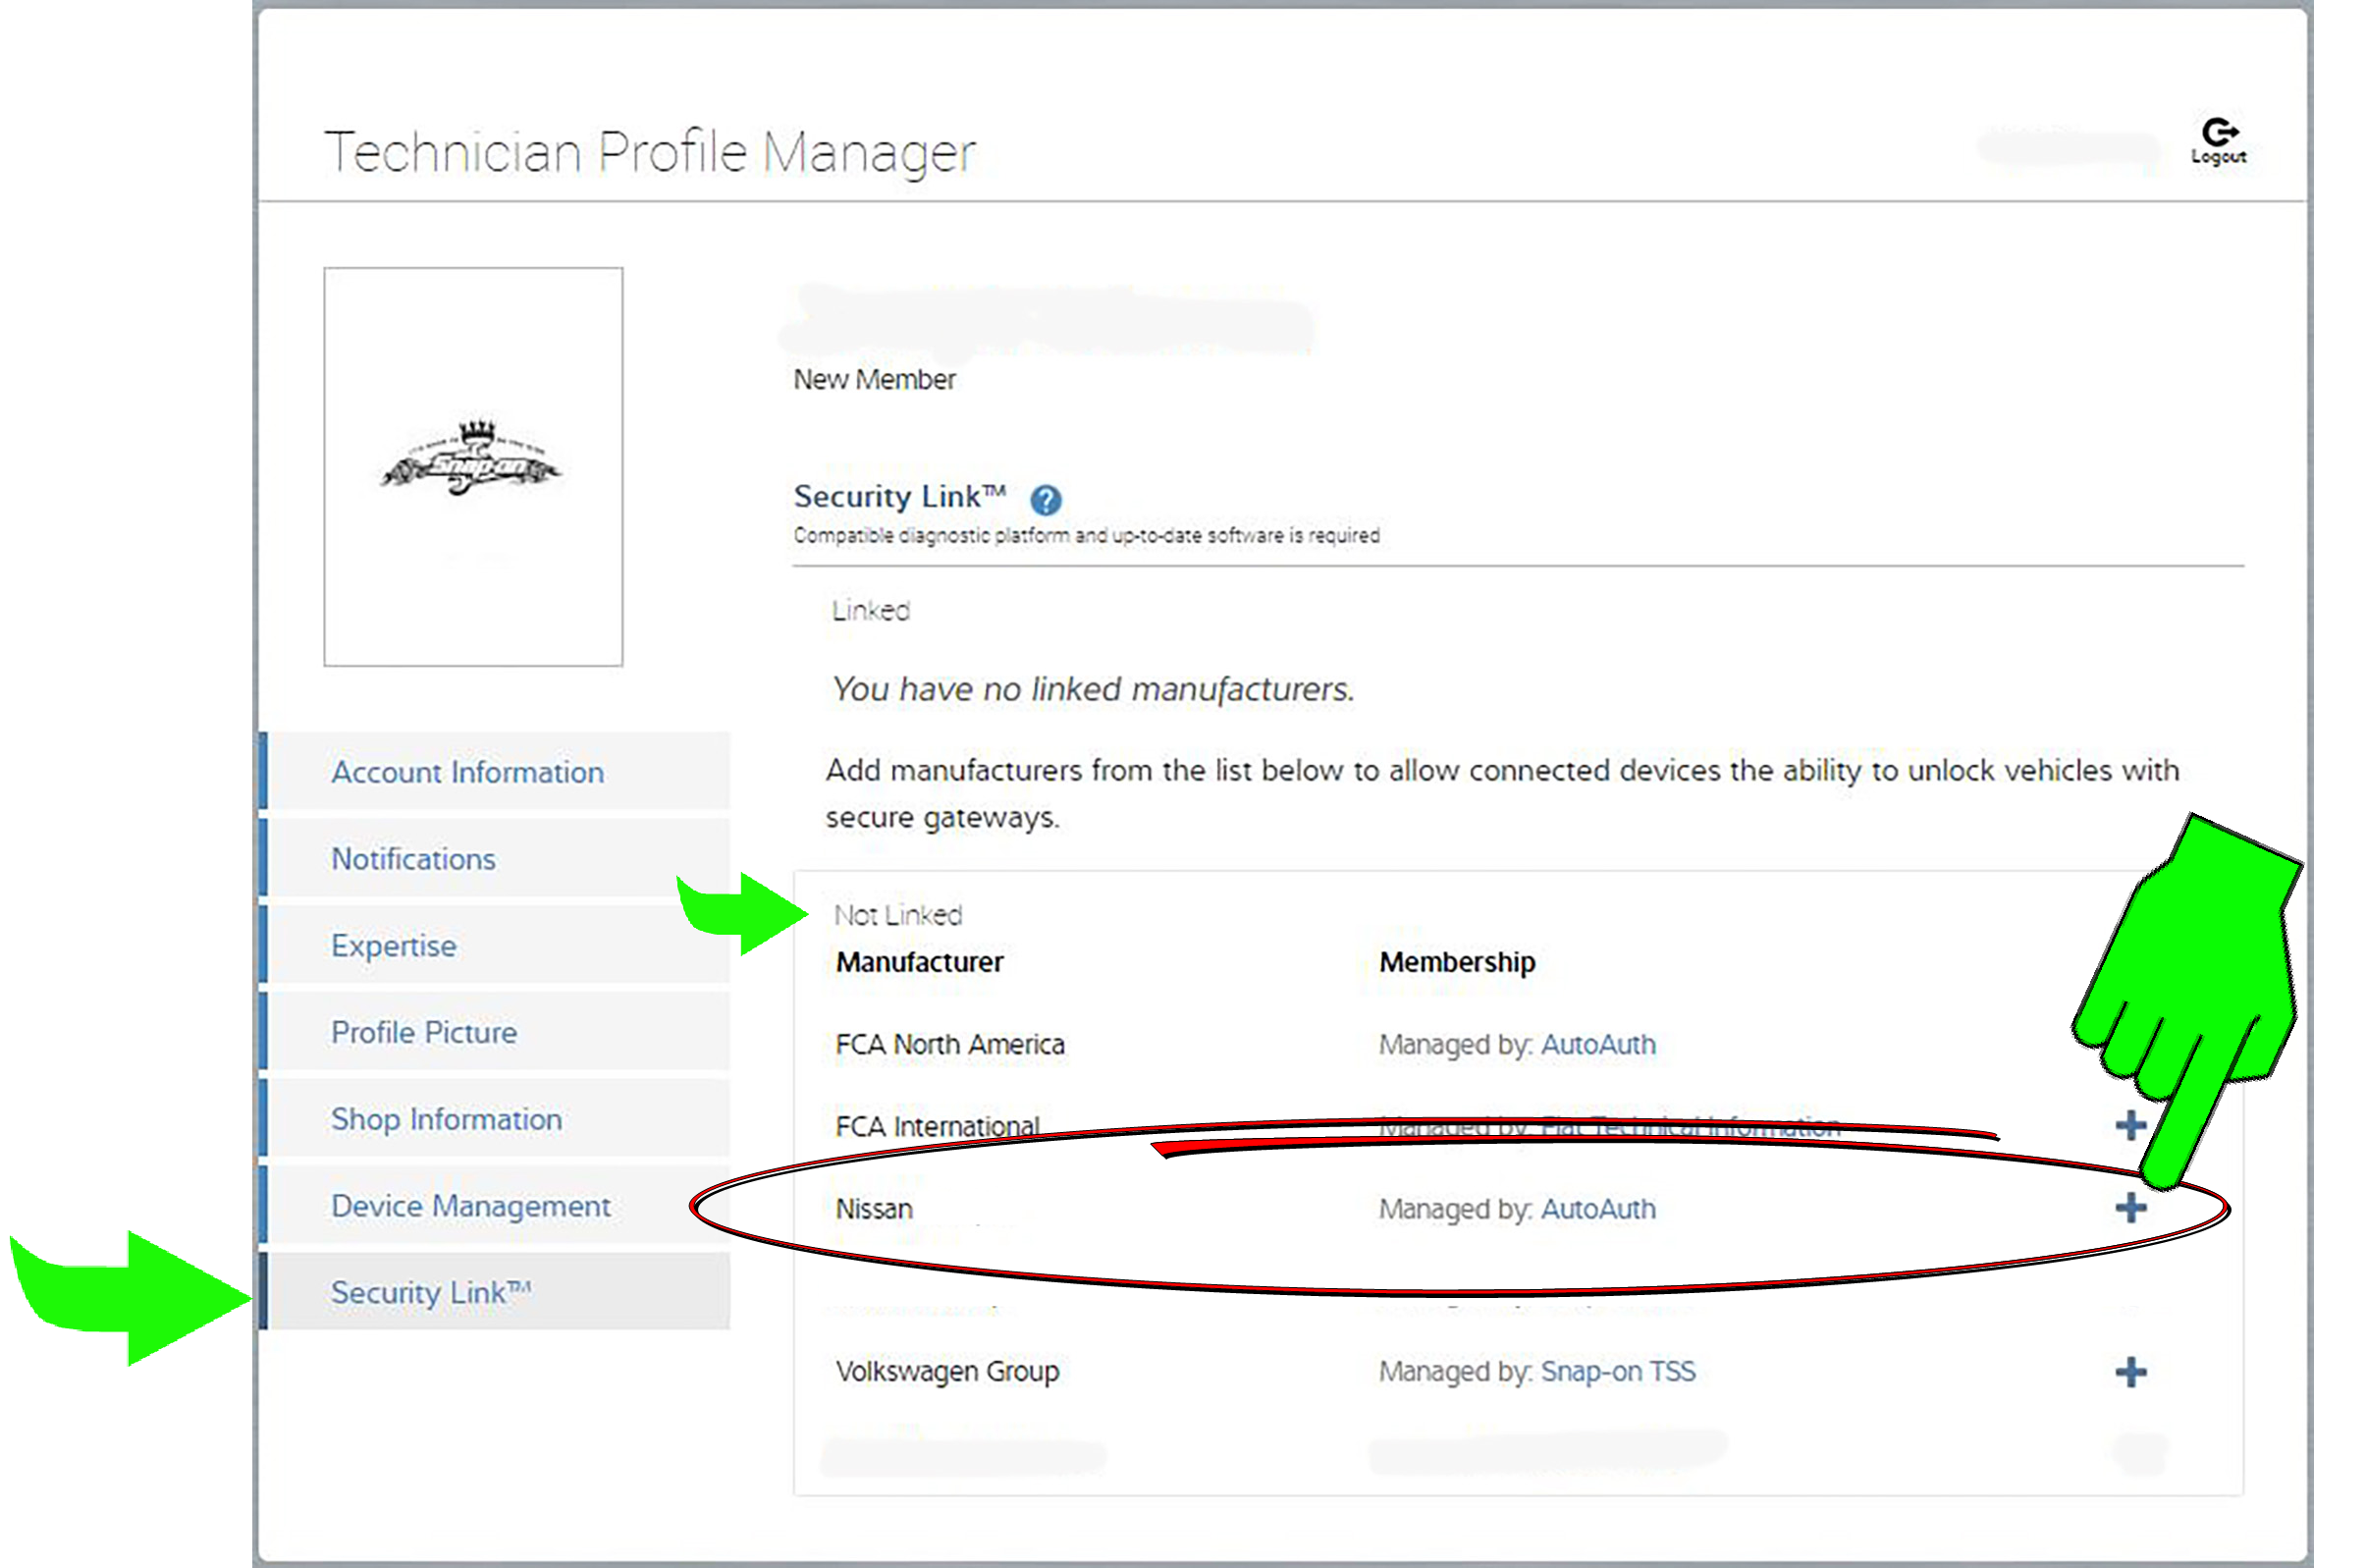Add Volkswagen Group with its plus icon
This screenshot has height=1568, width=2366.
point(2130,1372)
